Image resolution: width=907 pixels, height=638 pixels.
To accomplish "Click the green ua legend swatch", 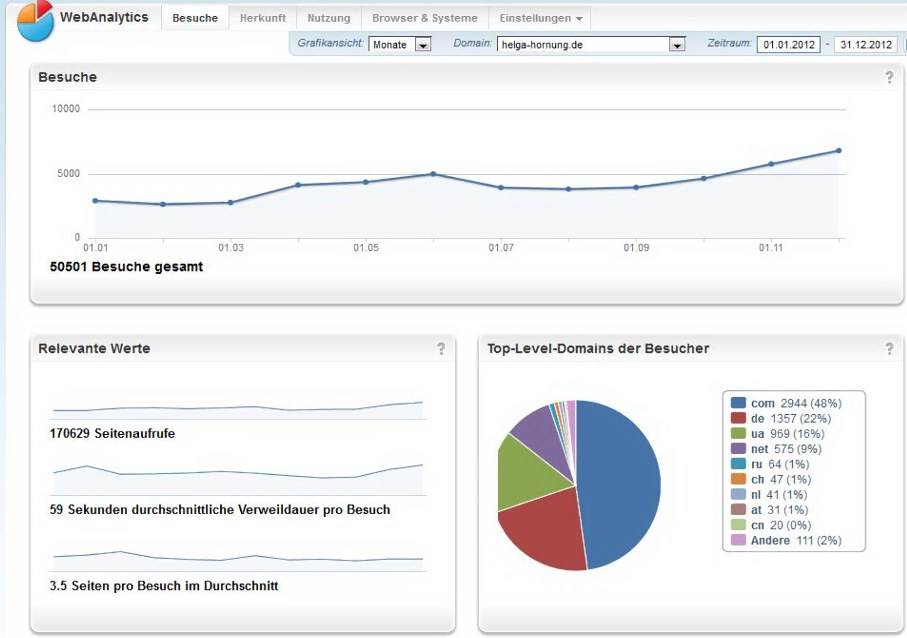I will (738, 433).
